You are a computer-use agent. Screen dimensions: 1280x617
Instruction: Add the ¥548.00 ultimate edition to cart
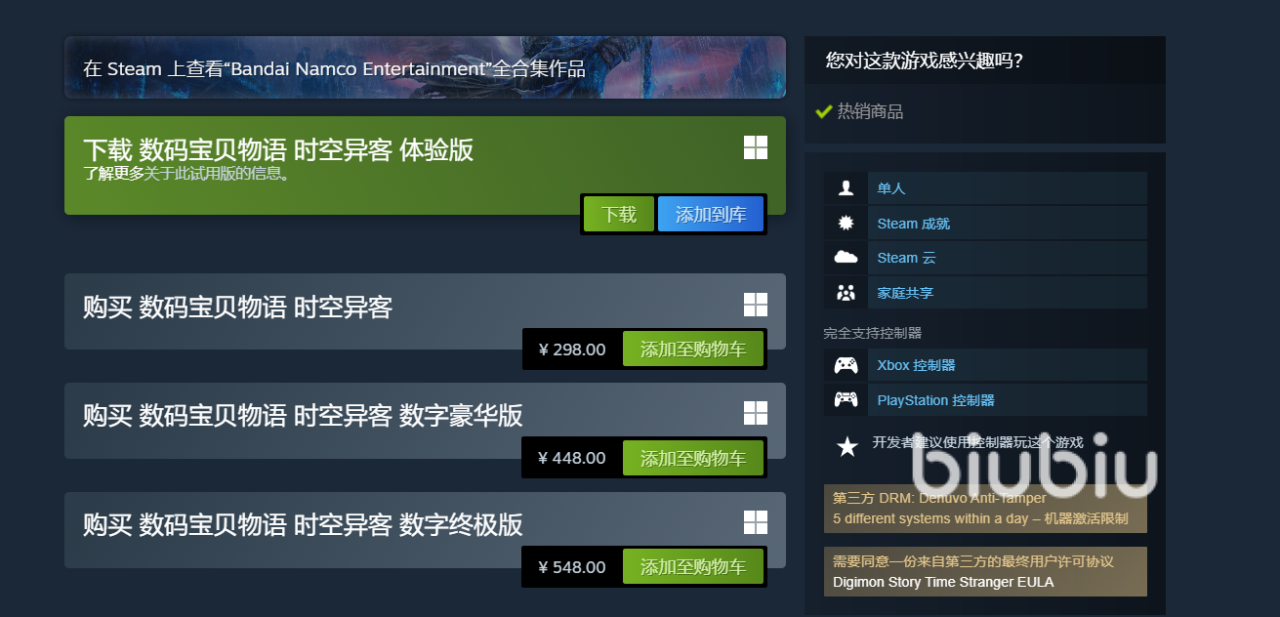pos(693,567)
